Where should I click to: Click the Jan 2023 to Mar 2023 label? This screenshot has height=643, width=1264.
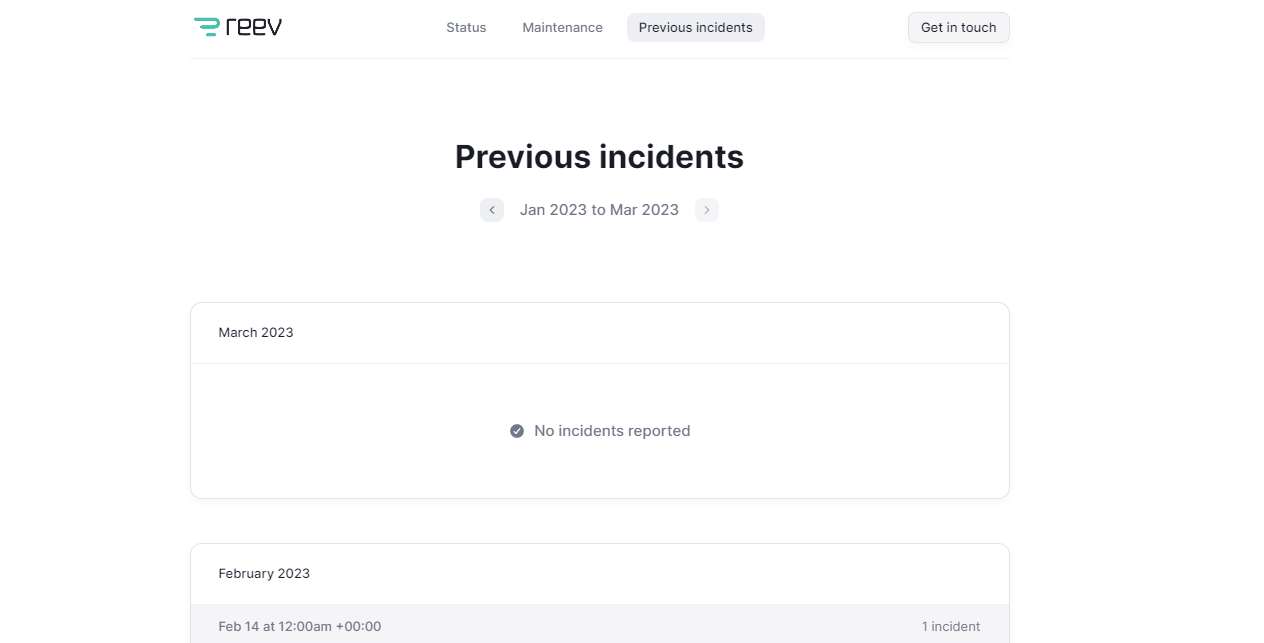[x=599, y=210]
